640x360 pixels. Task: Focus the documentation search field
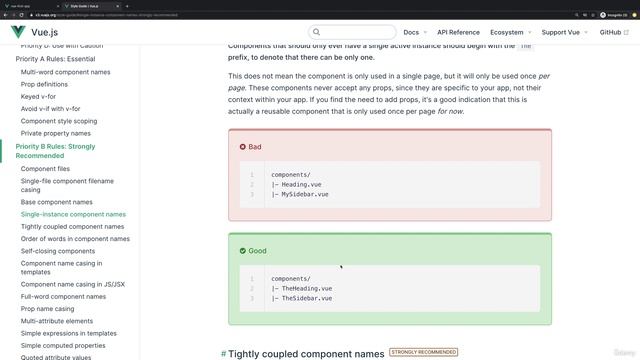pyautogui.click(x=352, y=32)
